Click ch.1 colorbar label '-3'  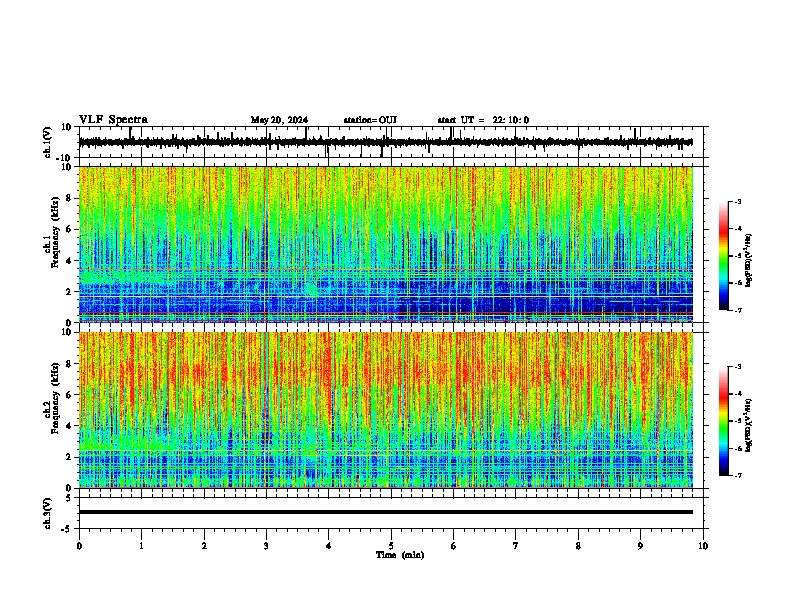(x=738, y=202)
